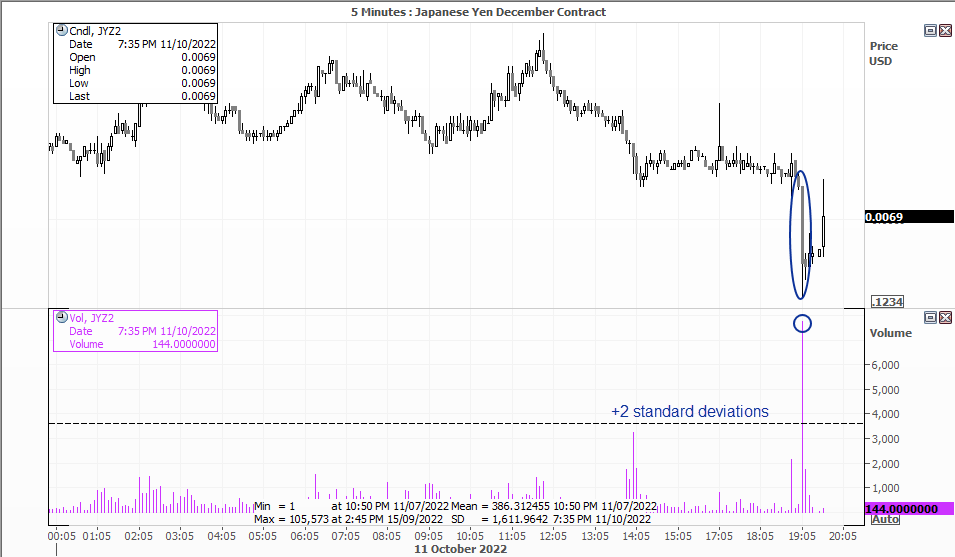Click the 4,000 volume axis tick
This screenshot has width=955, height=557.
[x=886, y=414]
